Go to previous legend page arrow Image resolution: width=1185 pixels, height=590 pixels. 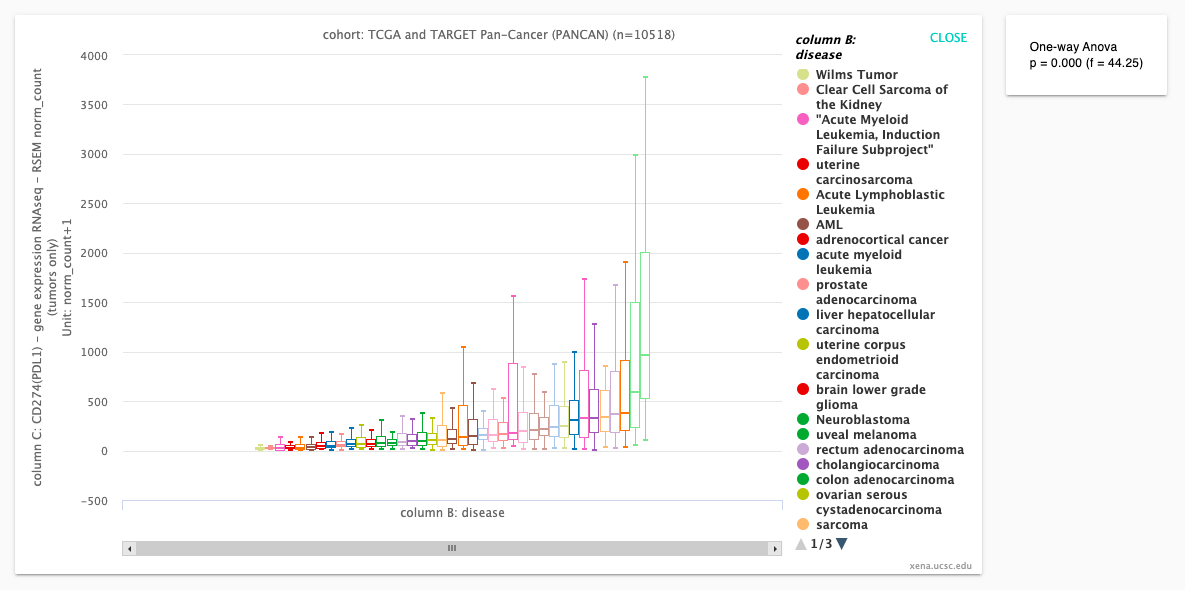tap(801, 544)
